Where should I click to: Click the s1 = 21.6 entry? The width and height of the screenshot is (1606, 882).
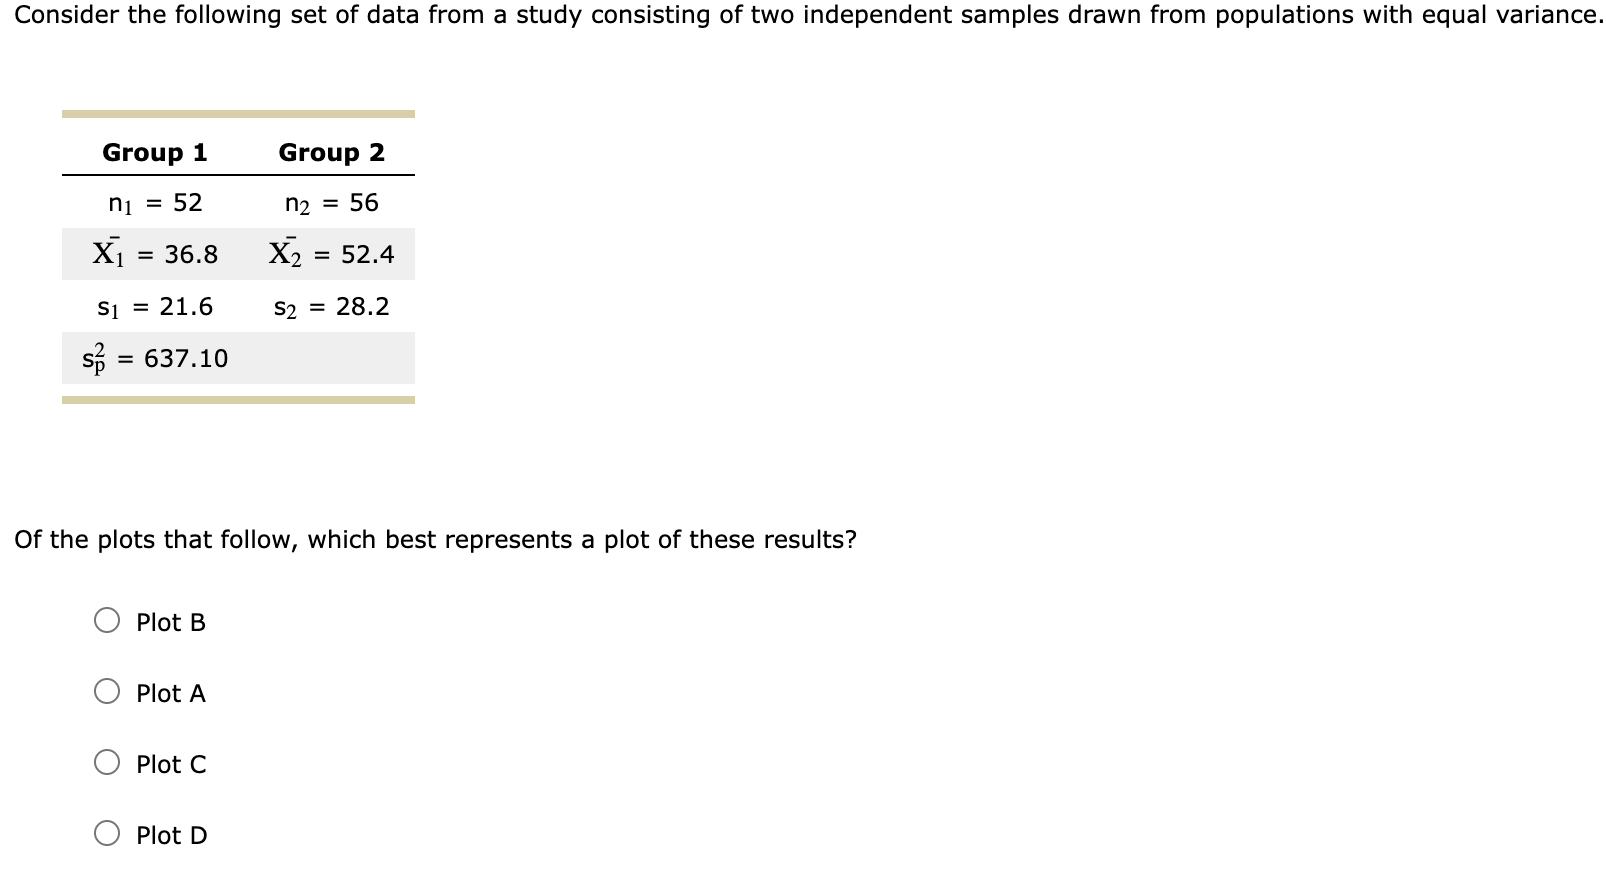[x=155, y=306]
